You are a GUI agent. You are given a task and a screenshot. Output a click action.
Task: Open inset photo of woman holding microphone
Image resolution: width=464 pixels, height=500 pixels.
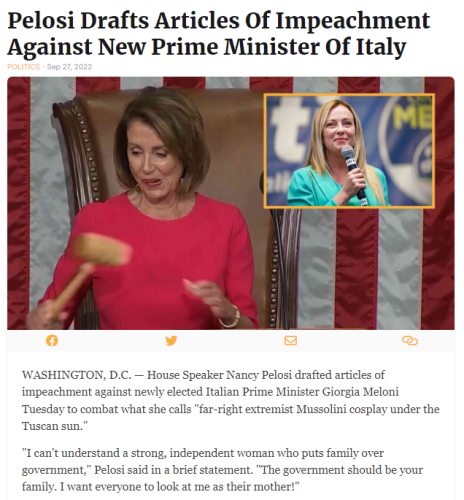[x=349, y=151]
